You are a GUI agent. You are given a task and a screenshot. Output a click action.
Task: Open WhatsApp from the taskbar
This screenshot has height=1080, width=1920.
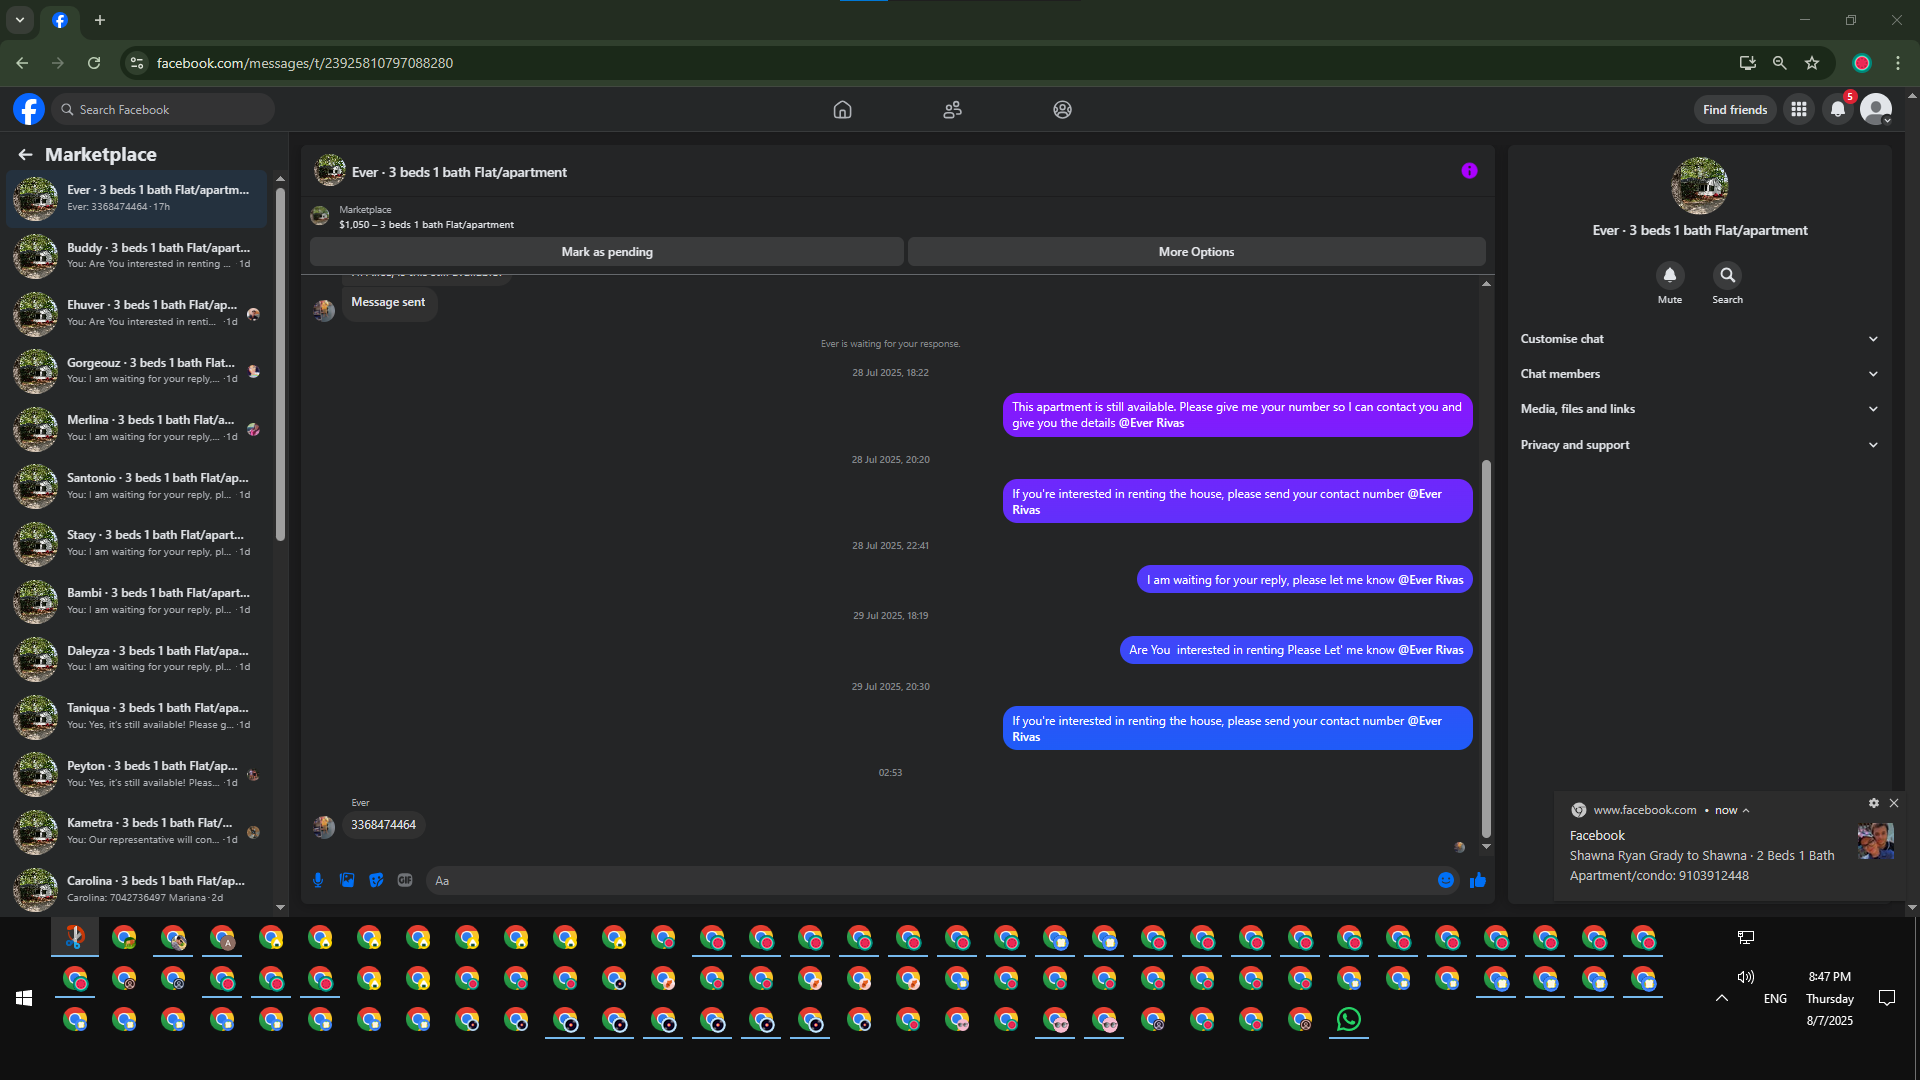point(1349,1019)
